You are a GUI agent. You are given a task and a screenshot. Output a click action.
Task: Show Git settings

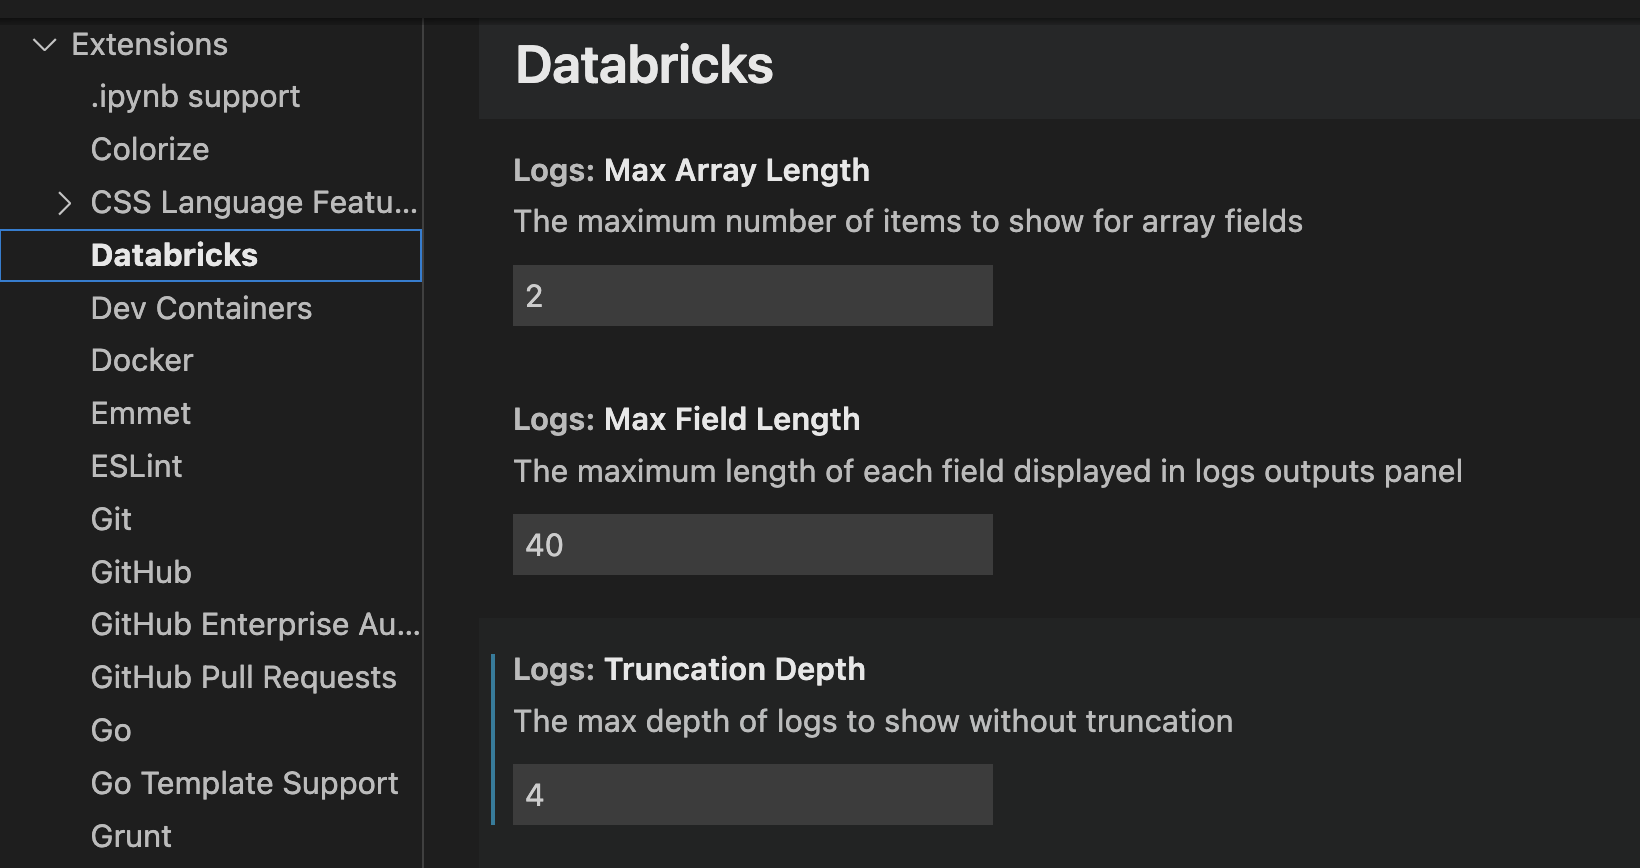point(111,520)
